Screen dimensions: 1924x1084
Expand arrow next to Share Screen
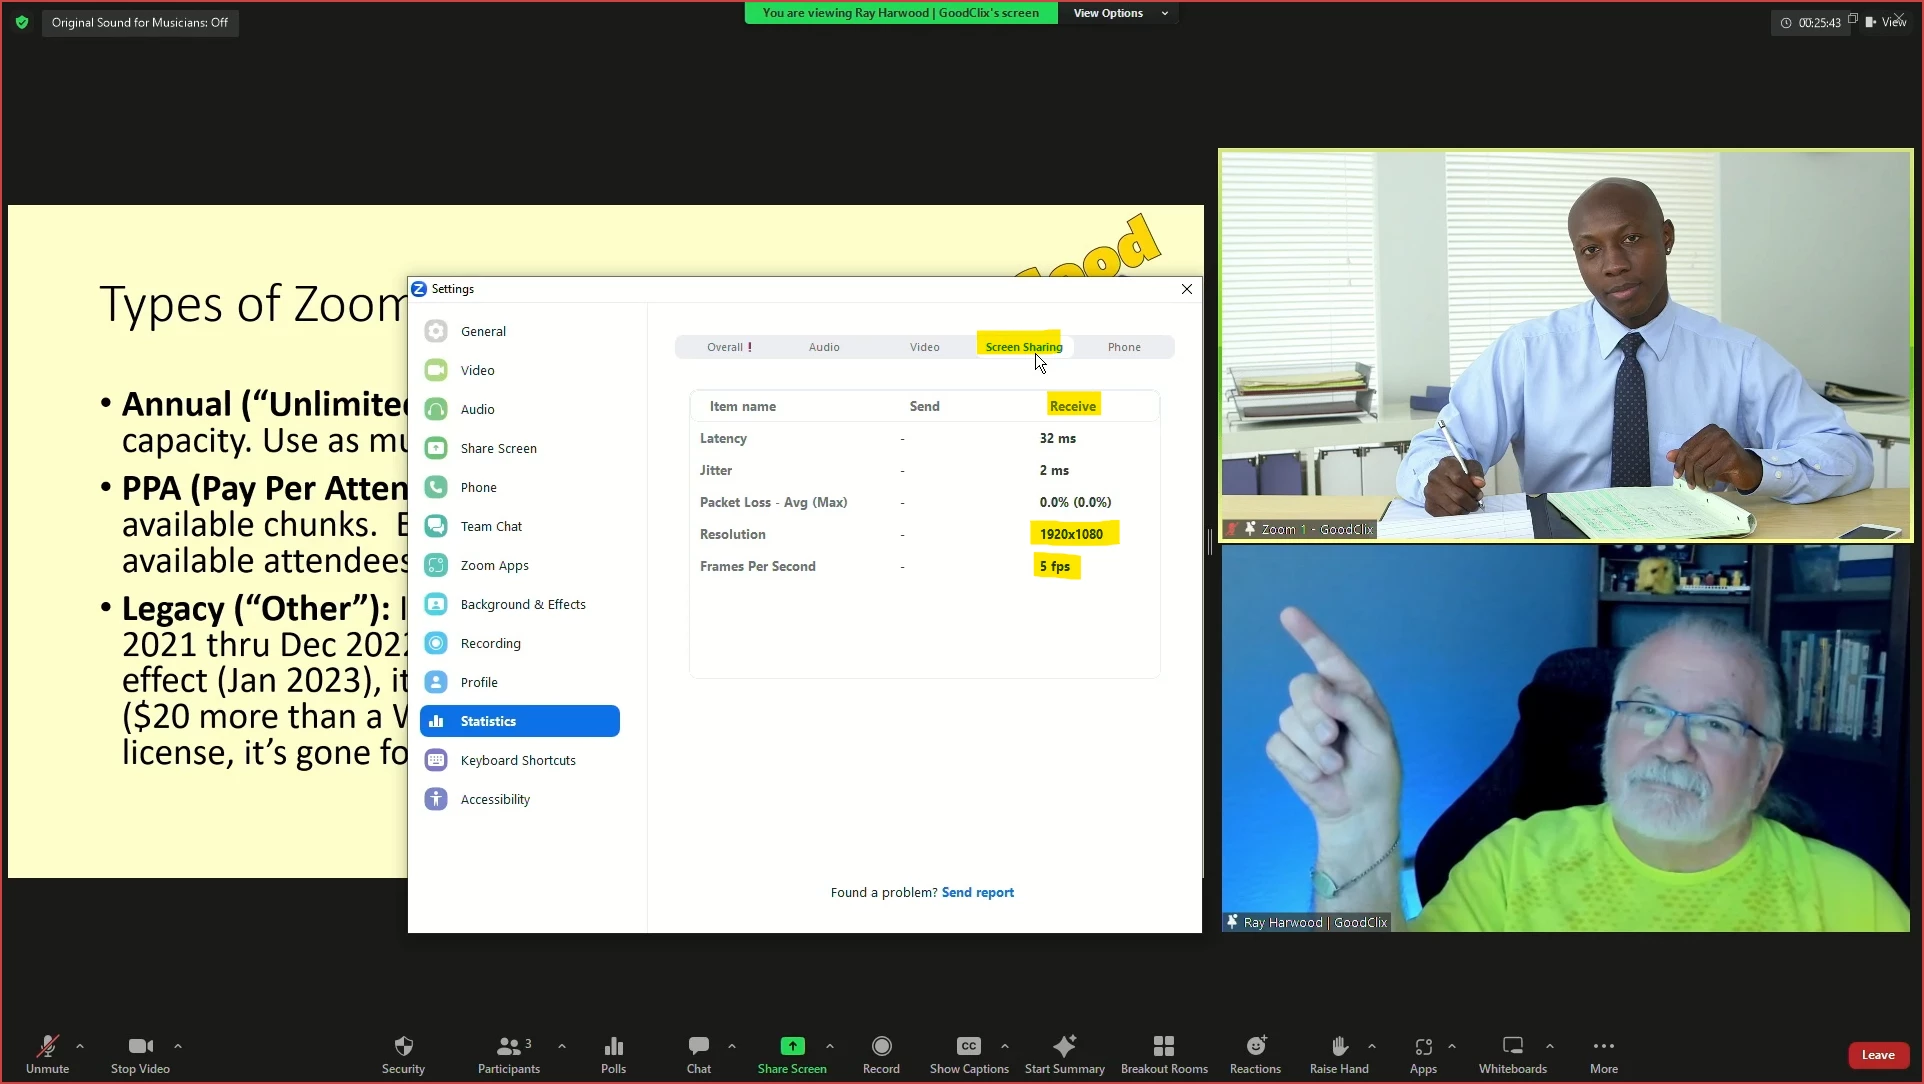(x=830, y=1046)
